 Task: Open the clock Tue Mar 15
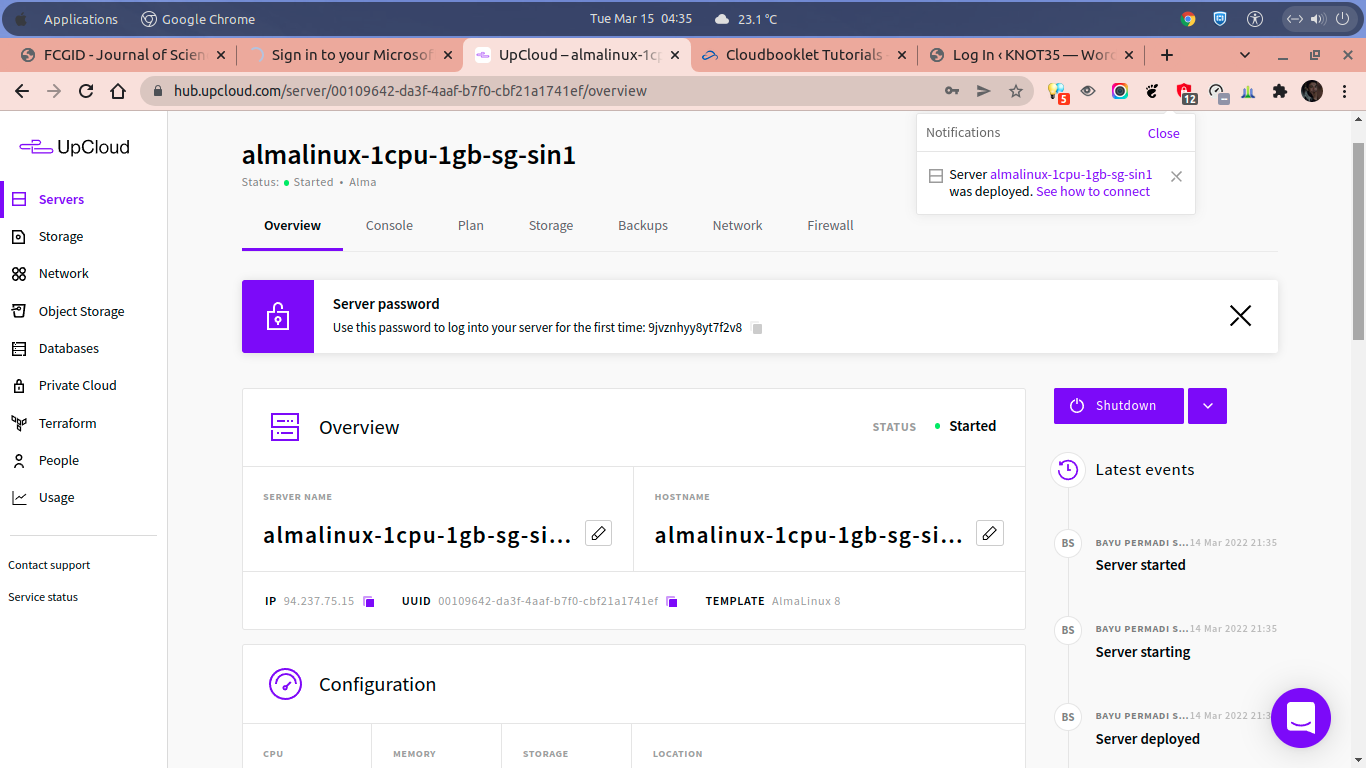(x=641, y=19)
